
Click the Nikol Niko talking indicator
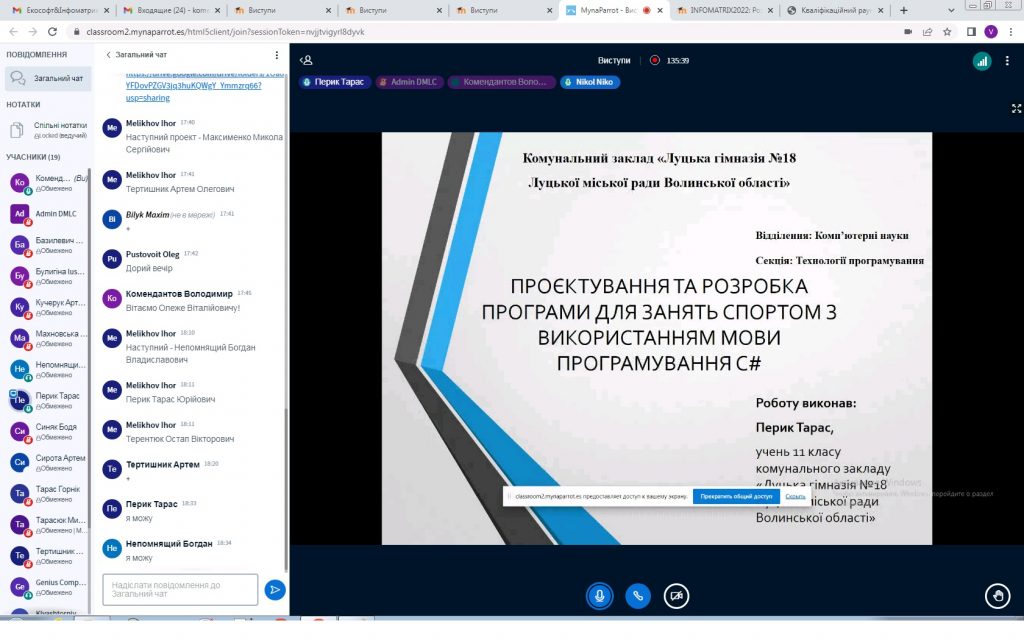pos(590,82)
